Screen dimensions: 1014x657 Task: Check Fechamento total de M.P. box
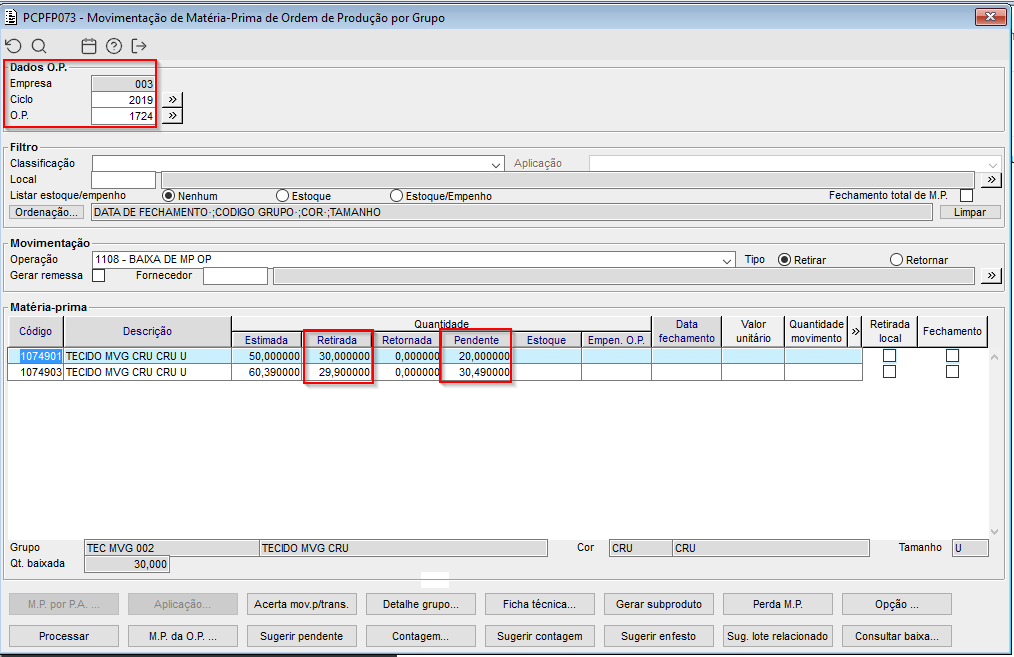[x=966, y=195]
